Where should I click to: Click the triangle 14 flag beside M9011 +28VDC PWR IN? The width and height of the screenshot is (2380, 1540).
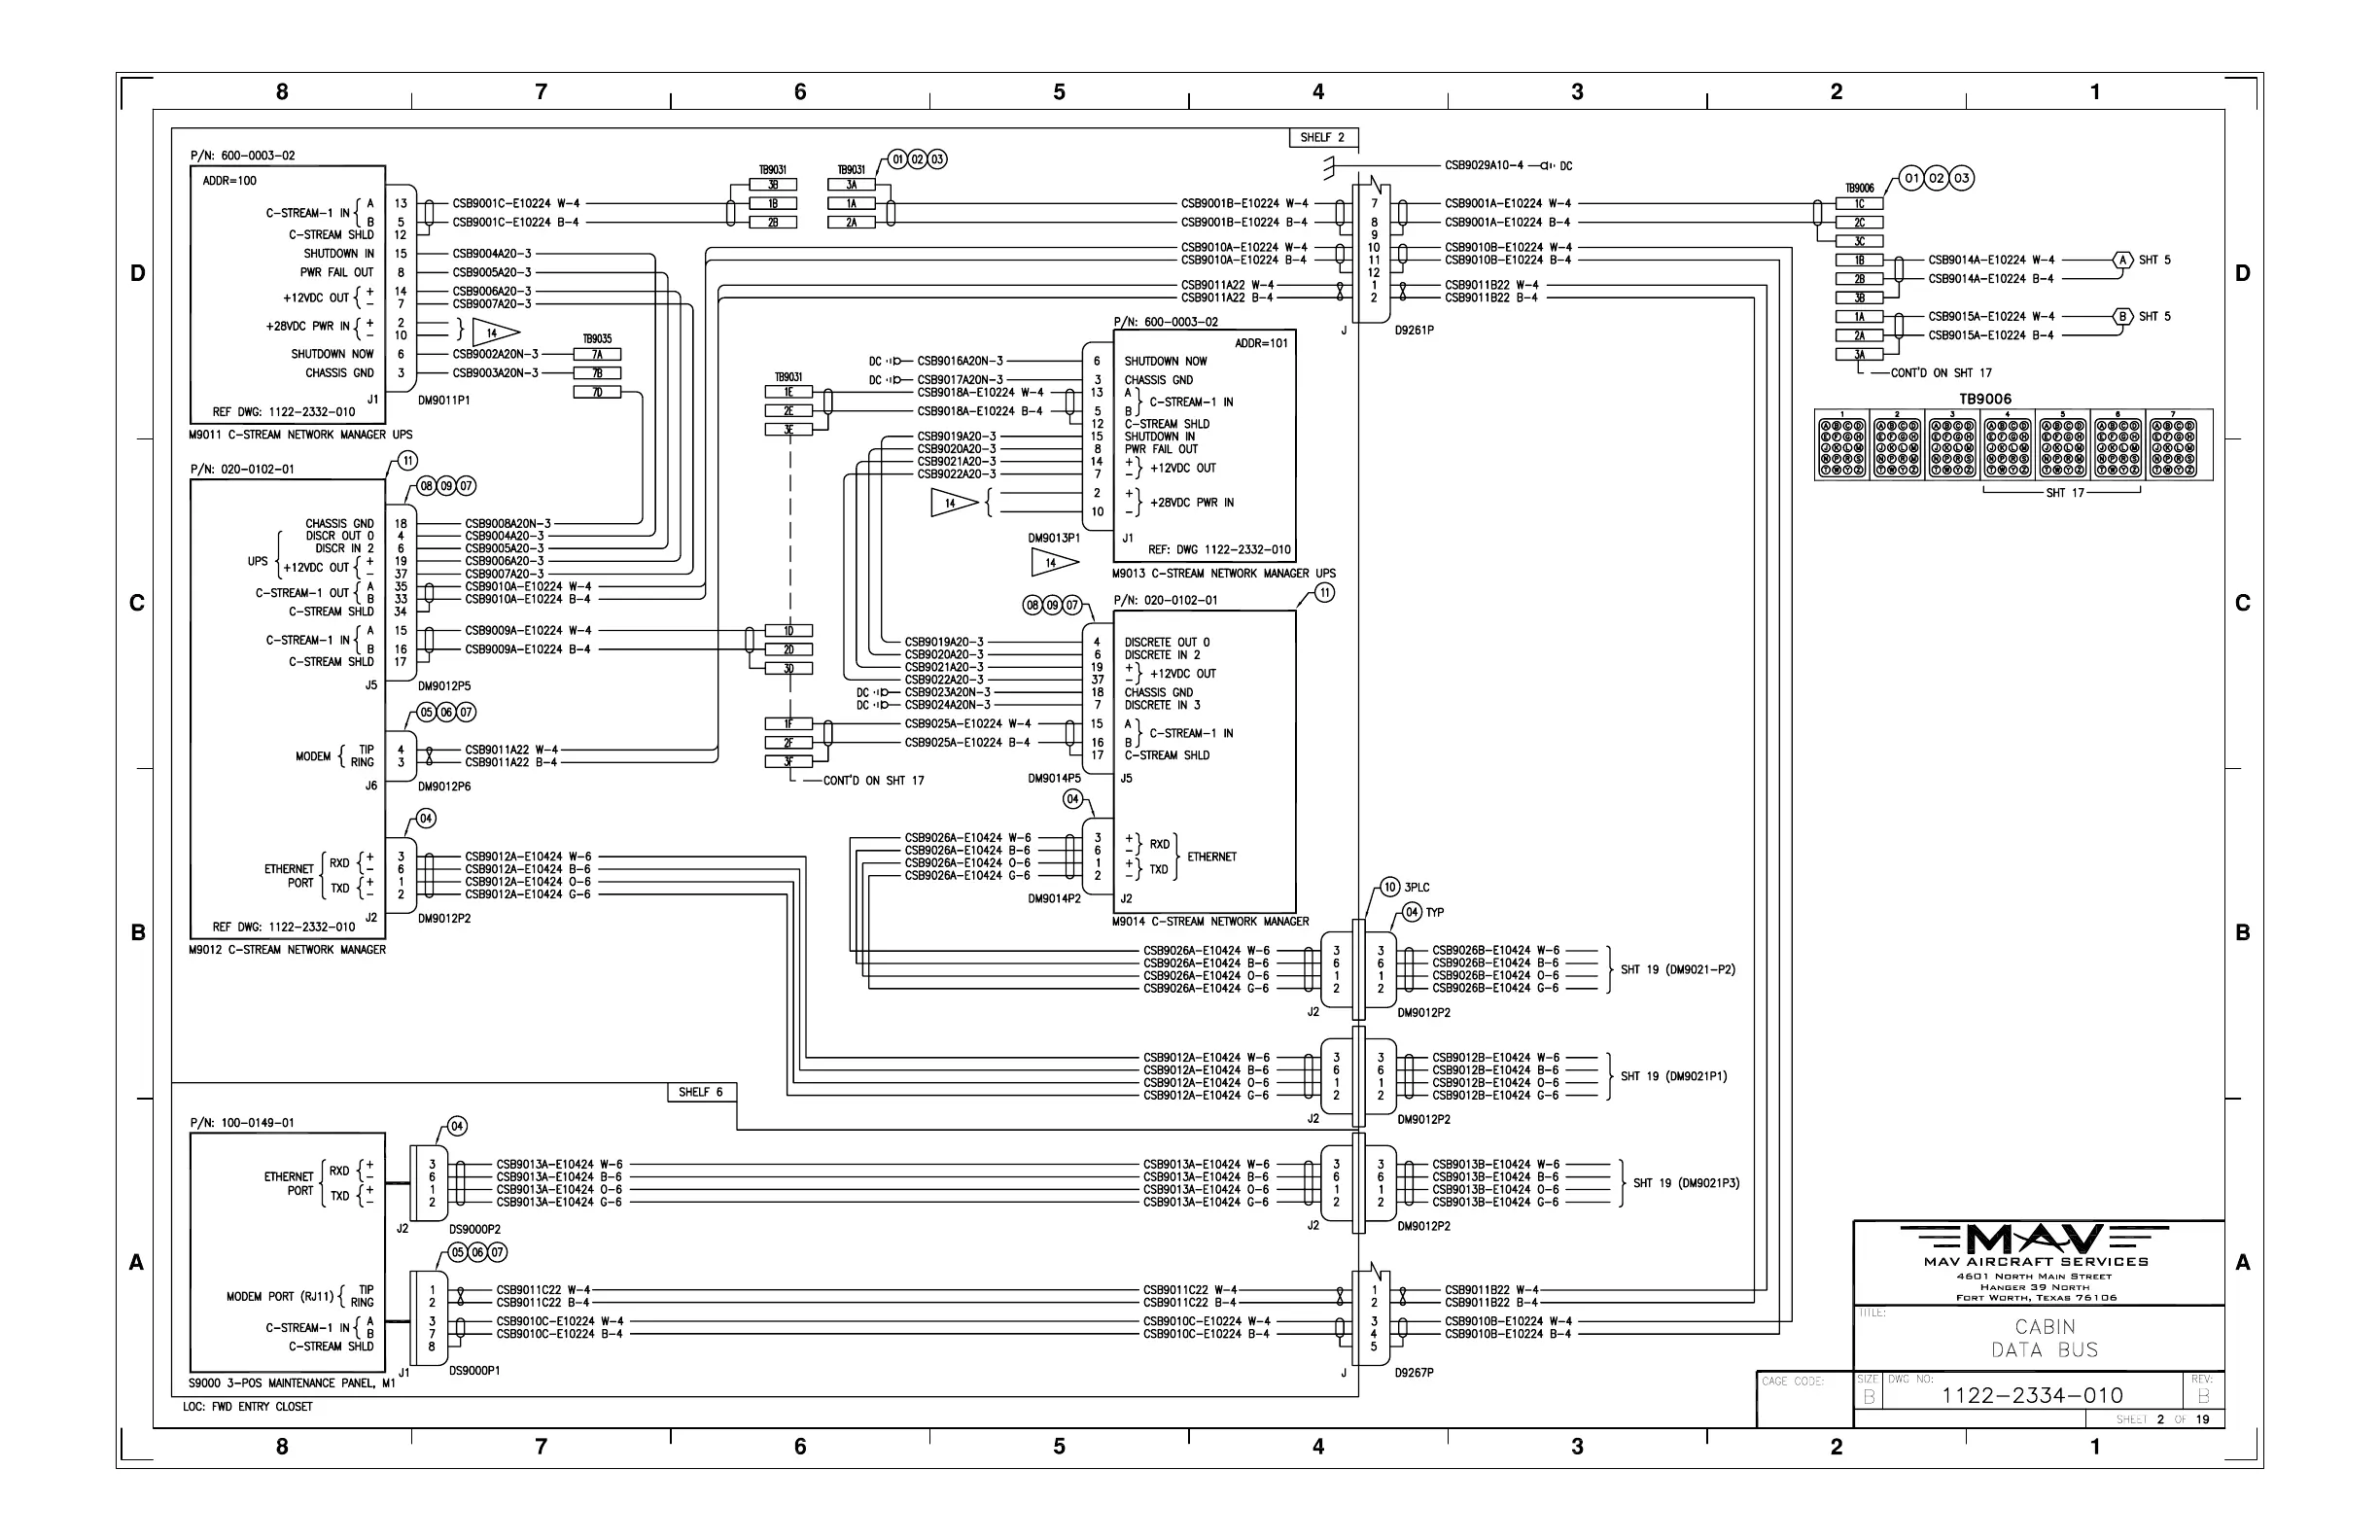point(495,333)
